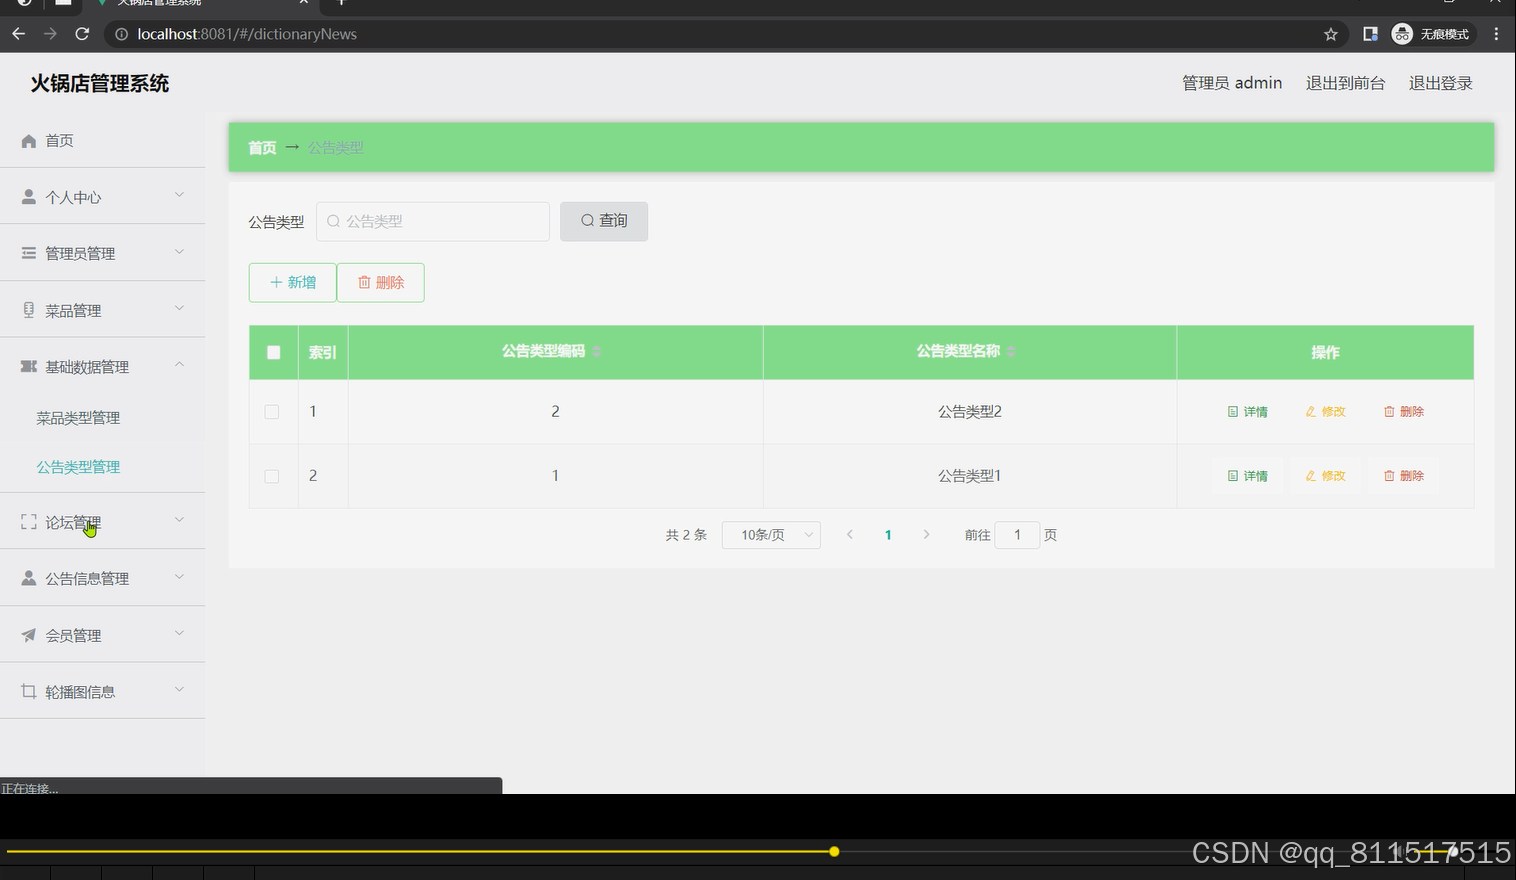
Task: Click the person icon beside 个人中心
Action: point(29,197)
